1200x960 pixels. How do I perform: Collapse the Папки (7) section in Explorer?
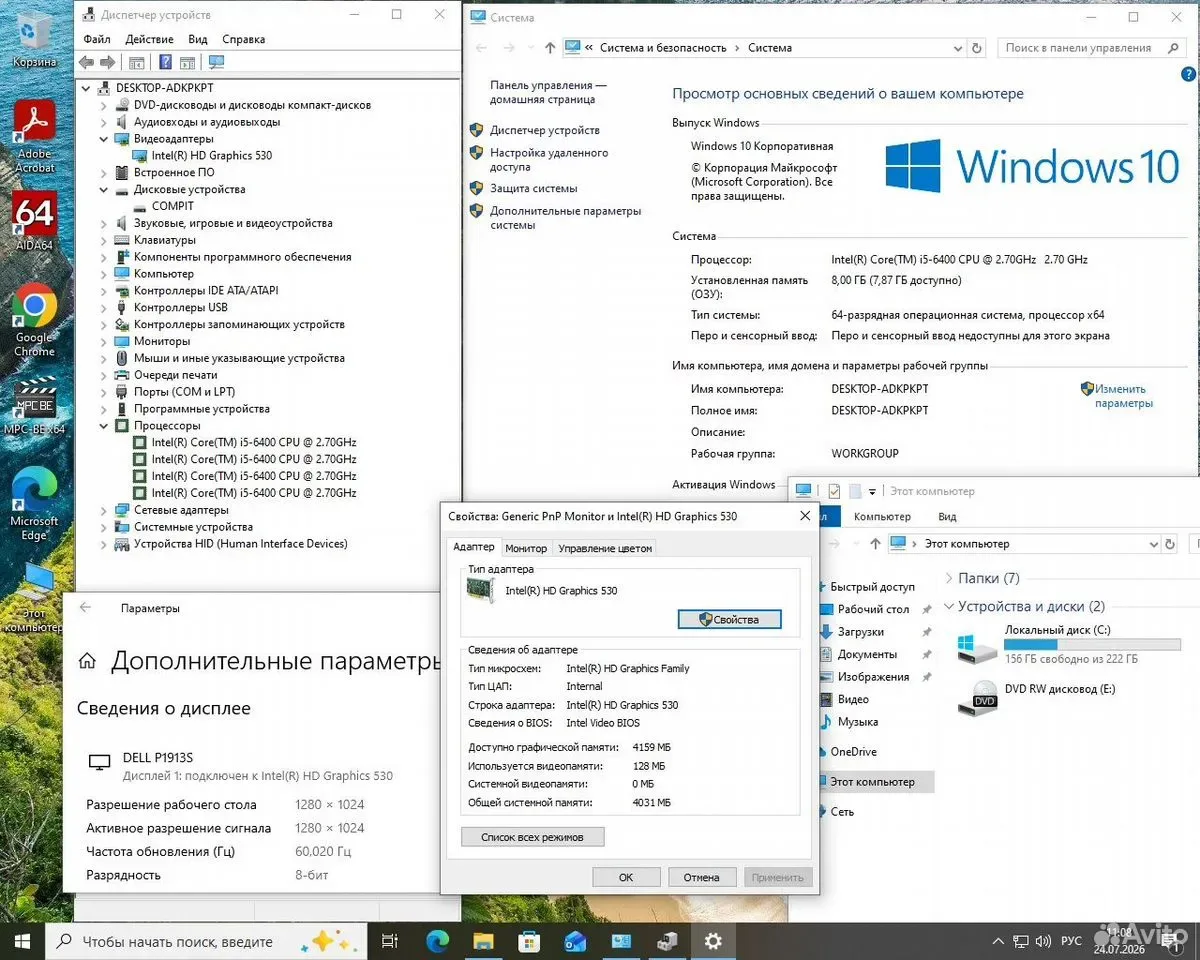pyautogui.click(x=948, y=578)
